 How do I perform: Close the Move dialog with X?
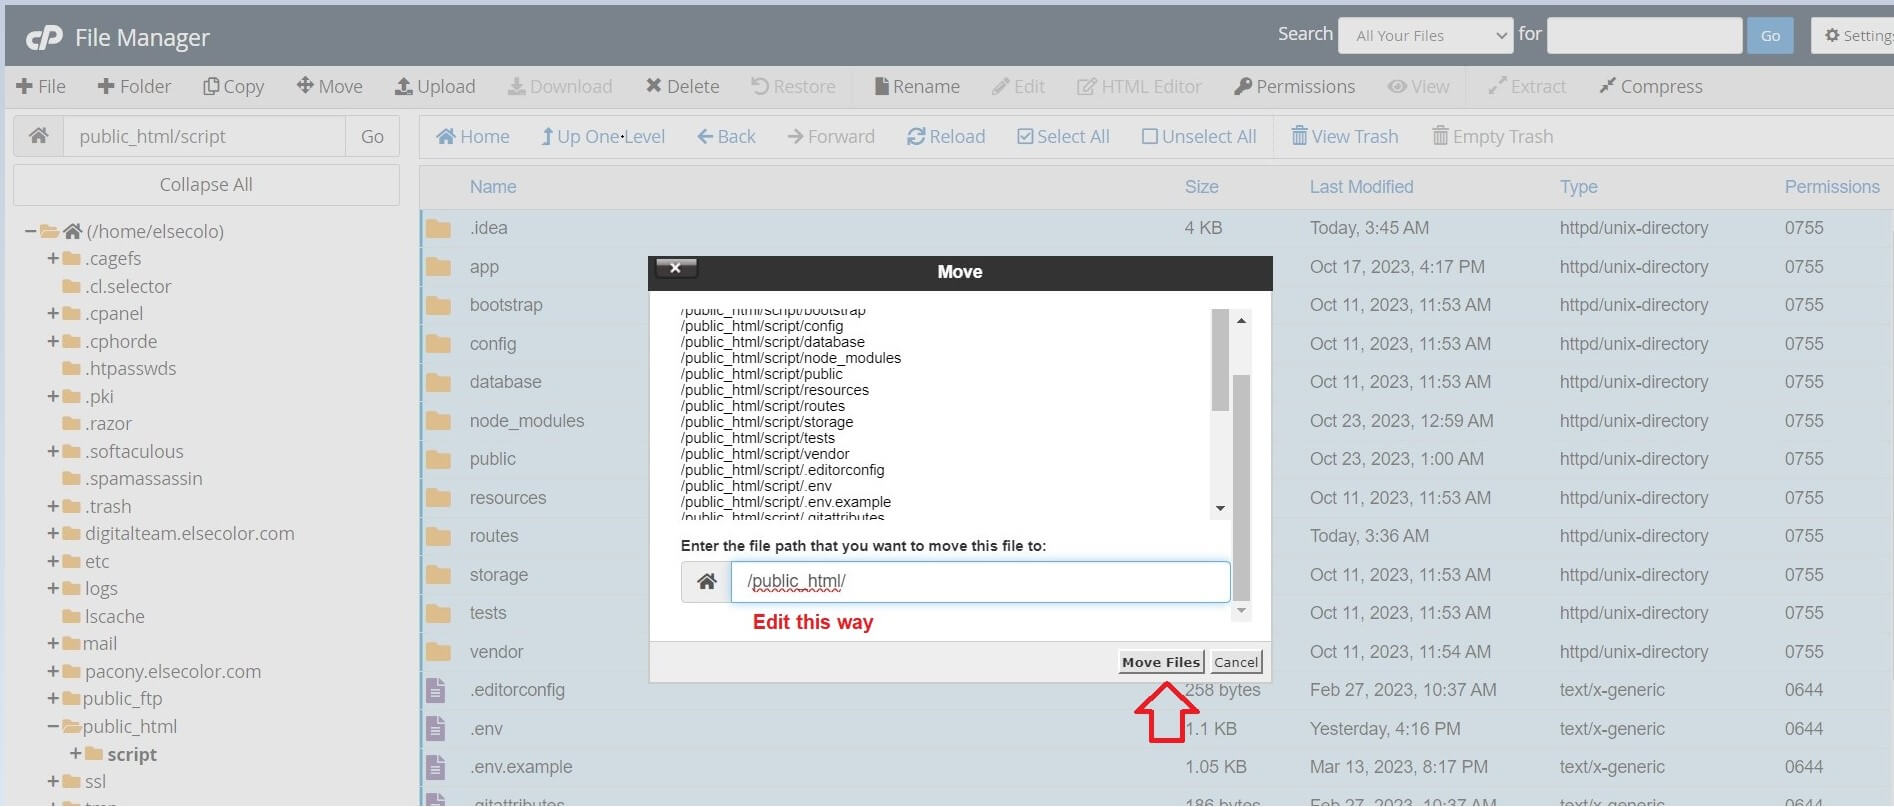coord(675,268)
